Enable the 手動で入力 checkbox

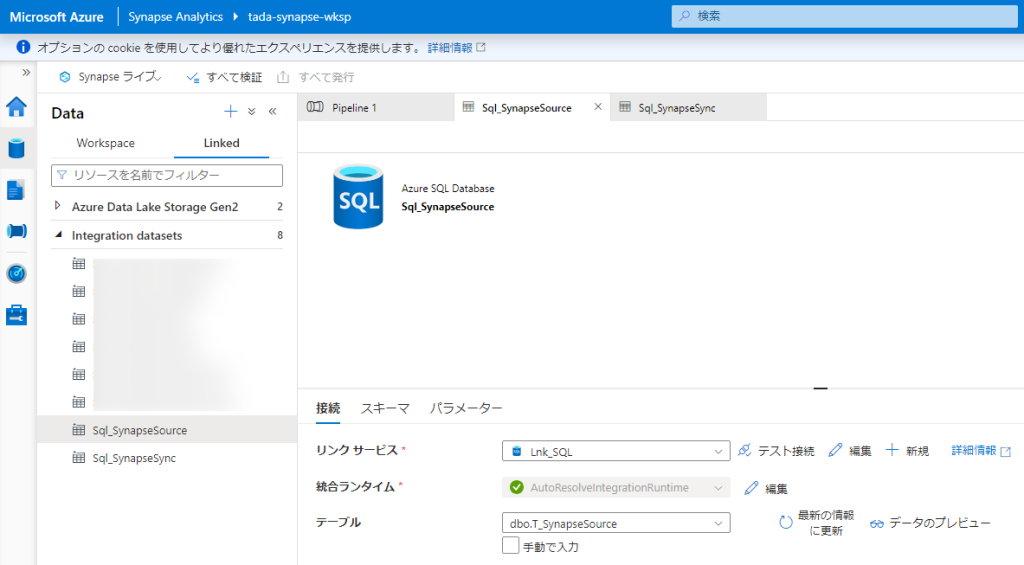point(511,546)
